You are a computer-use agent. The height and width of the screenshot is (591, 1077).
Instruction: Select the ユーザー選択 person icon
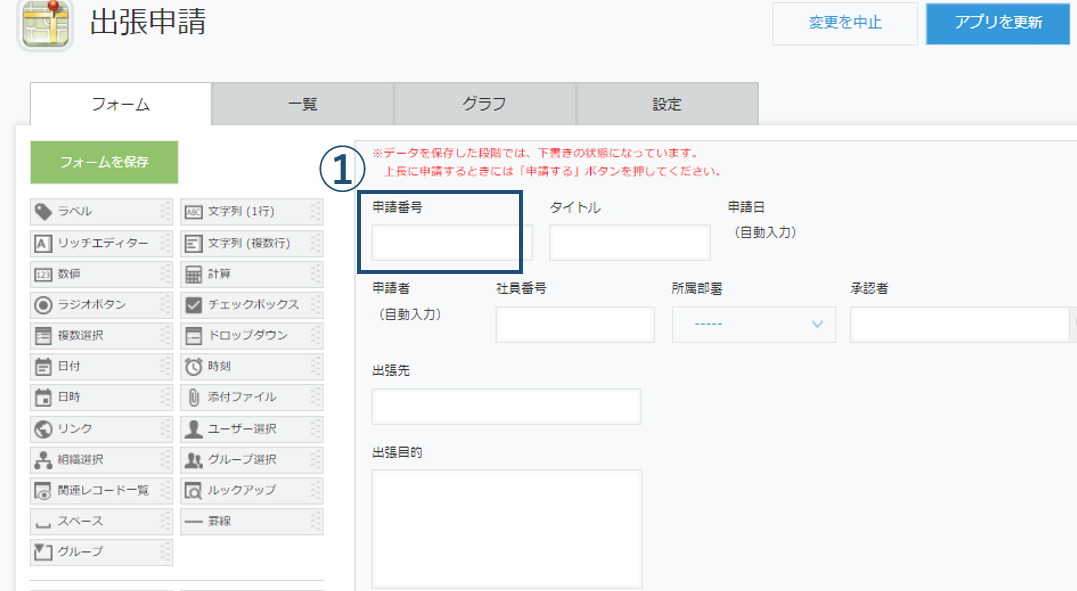click(194, 429)
